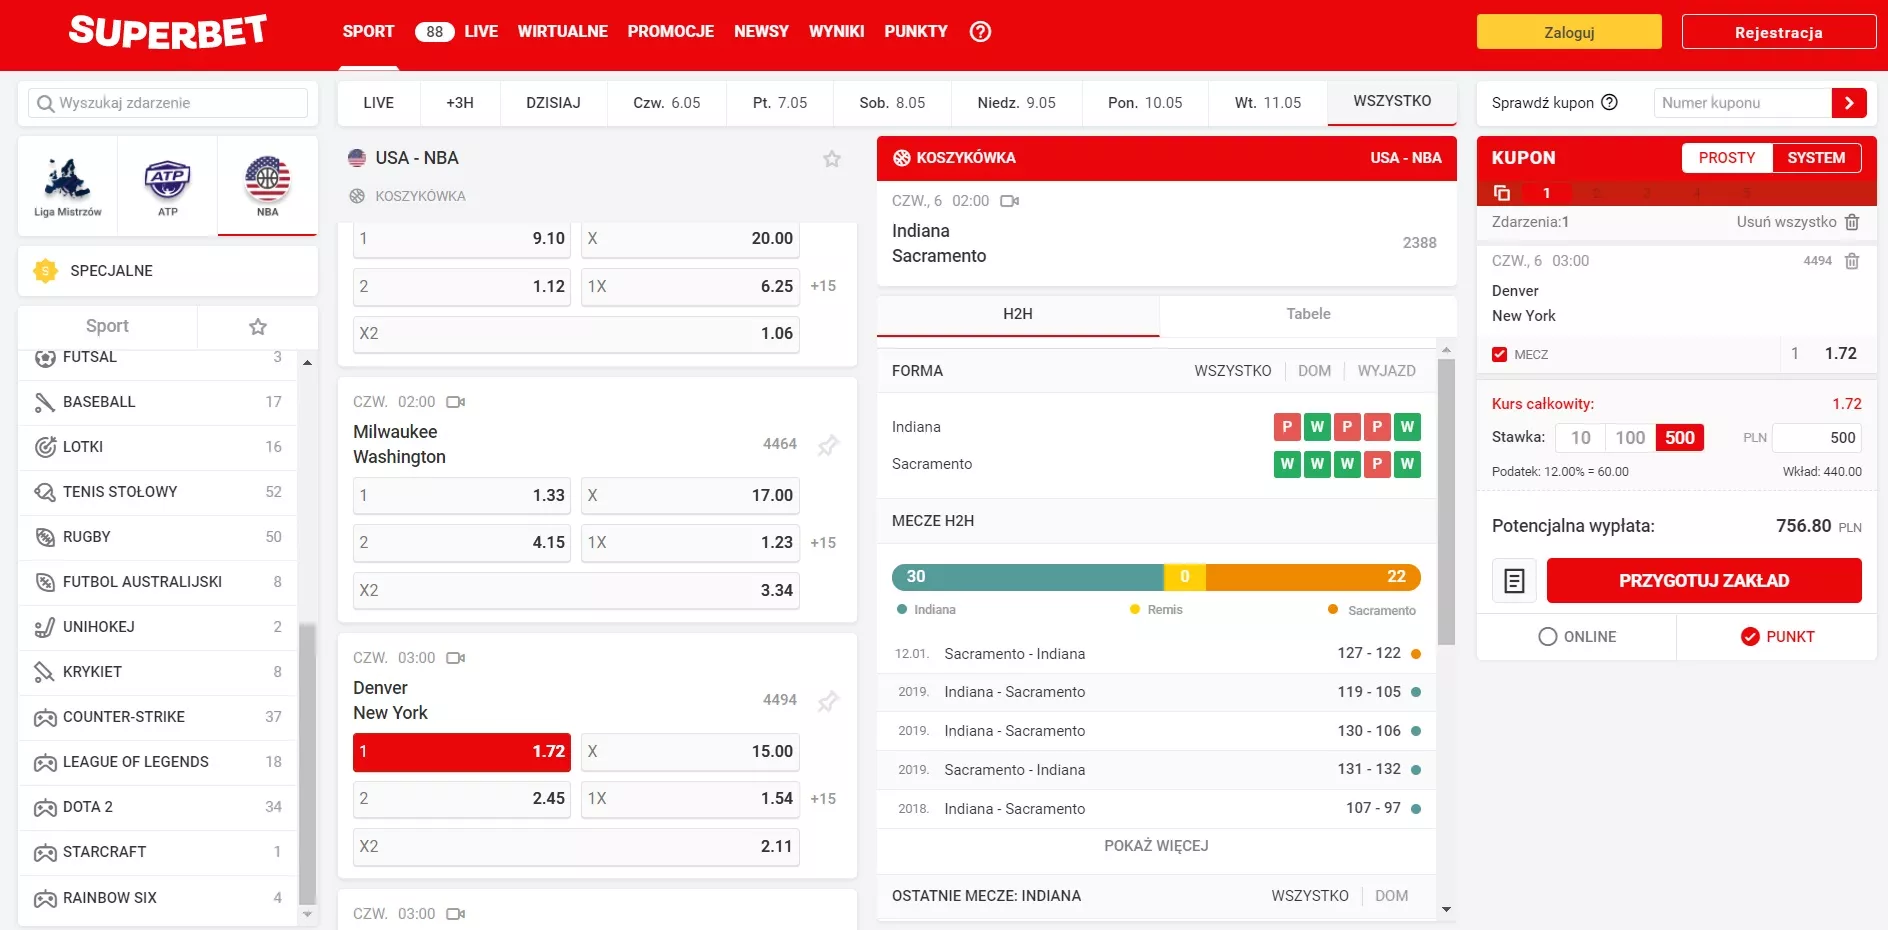Select the Liga Mistrzów shortcut icon
This screenshot has height=930, width=1888.
(x=68, y=186)
